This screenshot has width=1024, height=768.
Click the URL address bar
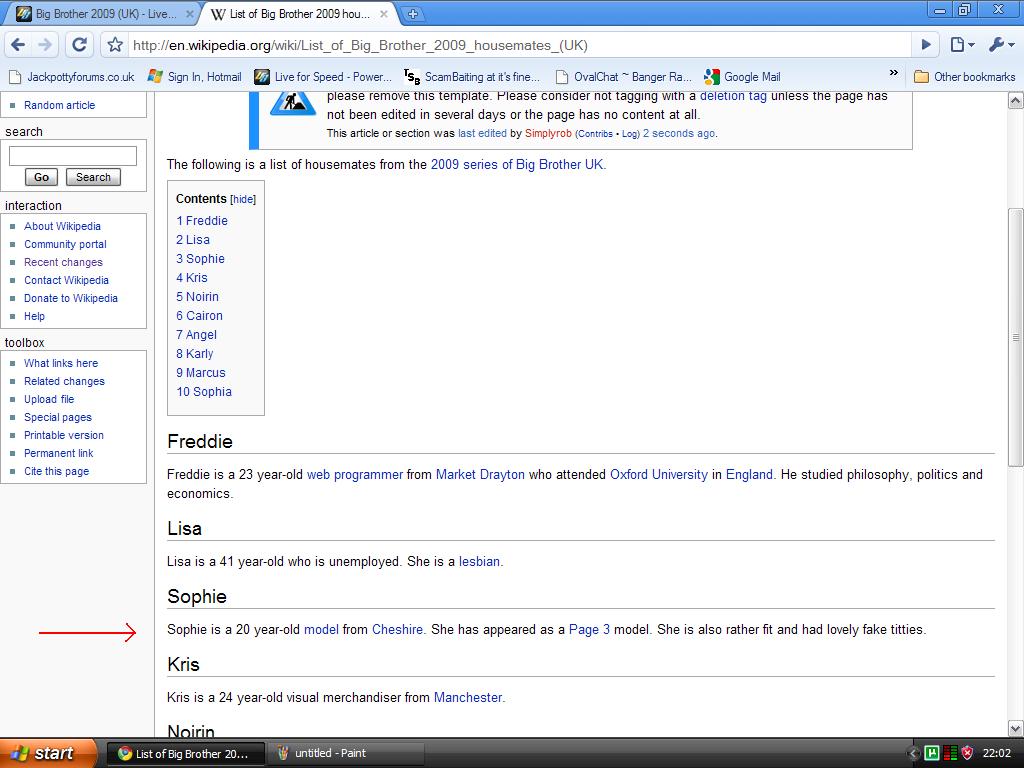pyautogui.click(x=519, y=45)
